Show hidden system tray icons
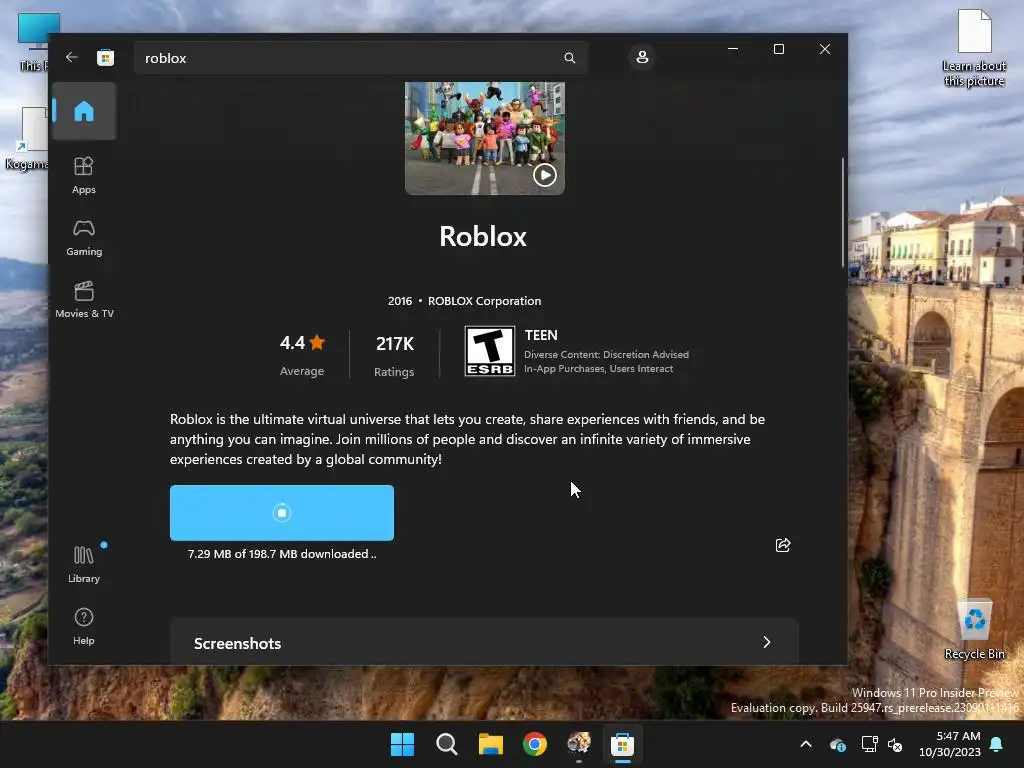Screen dimensions: 1024x768 click(x=806, y=744)
